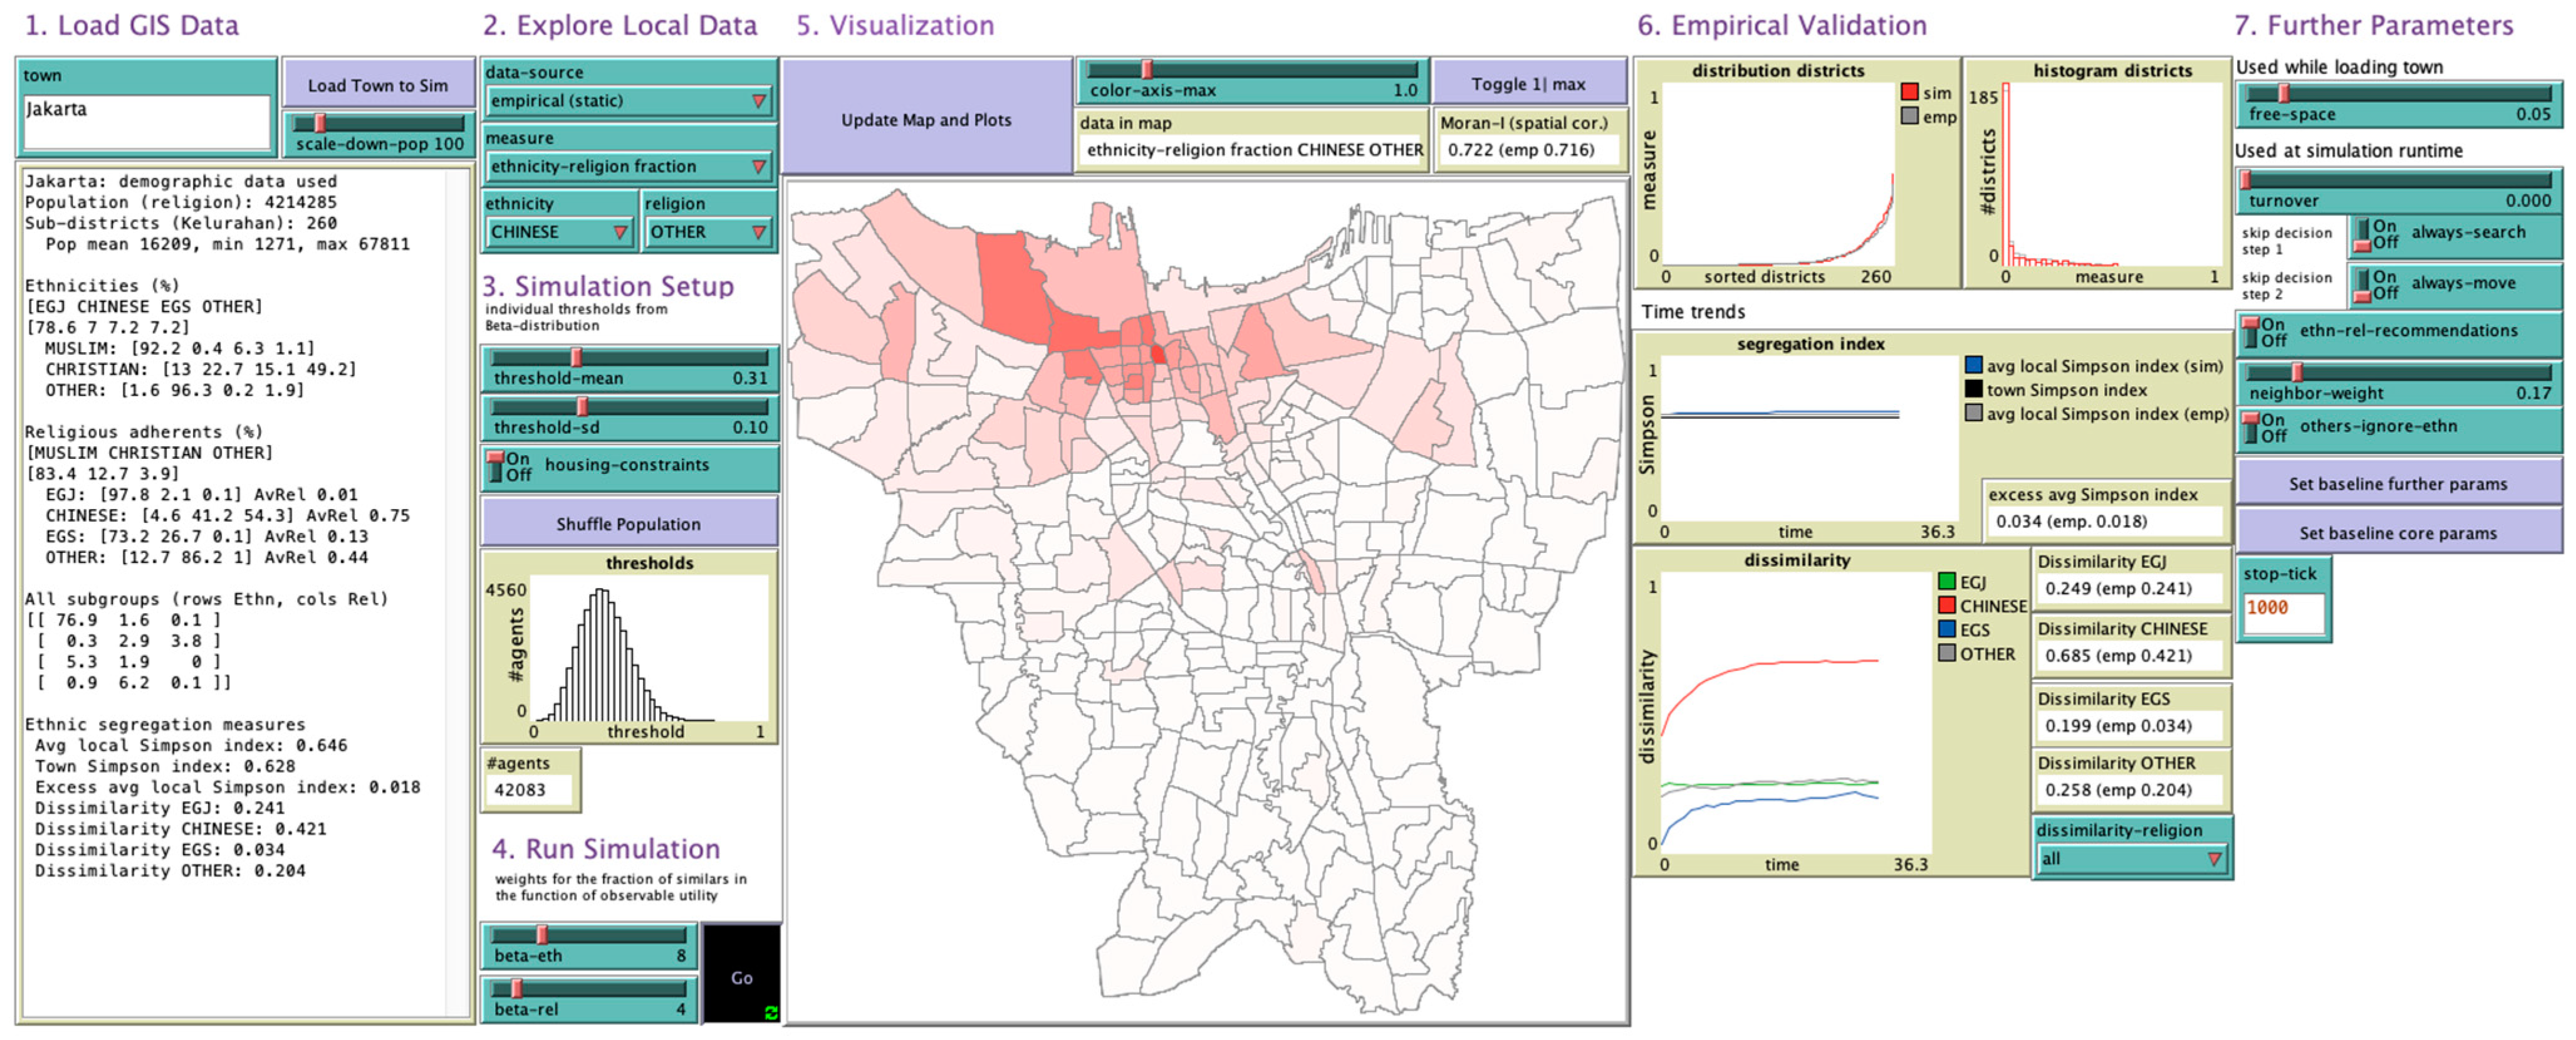Click the threshold-mean slider handle

coord(577,358)
